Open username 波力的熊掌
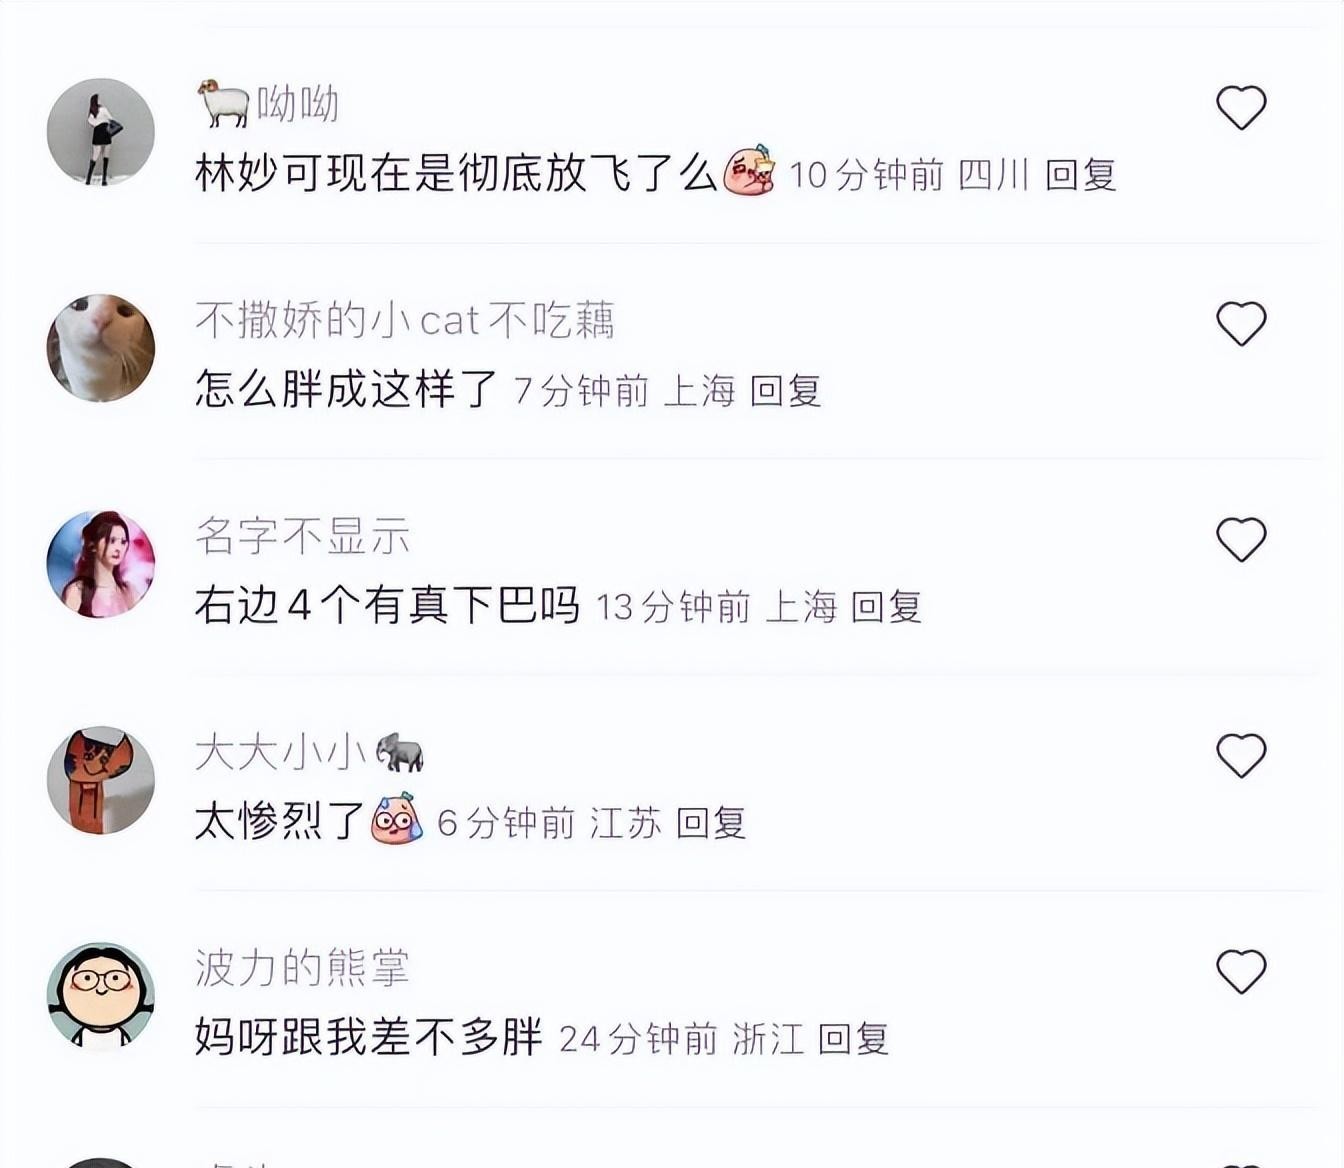Screen dimensions: 1344x1168 click(302, 968)
